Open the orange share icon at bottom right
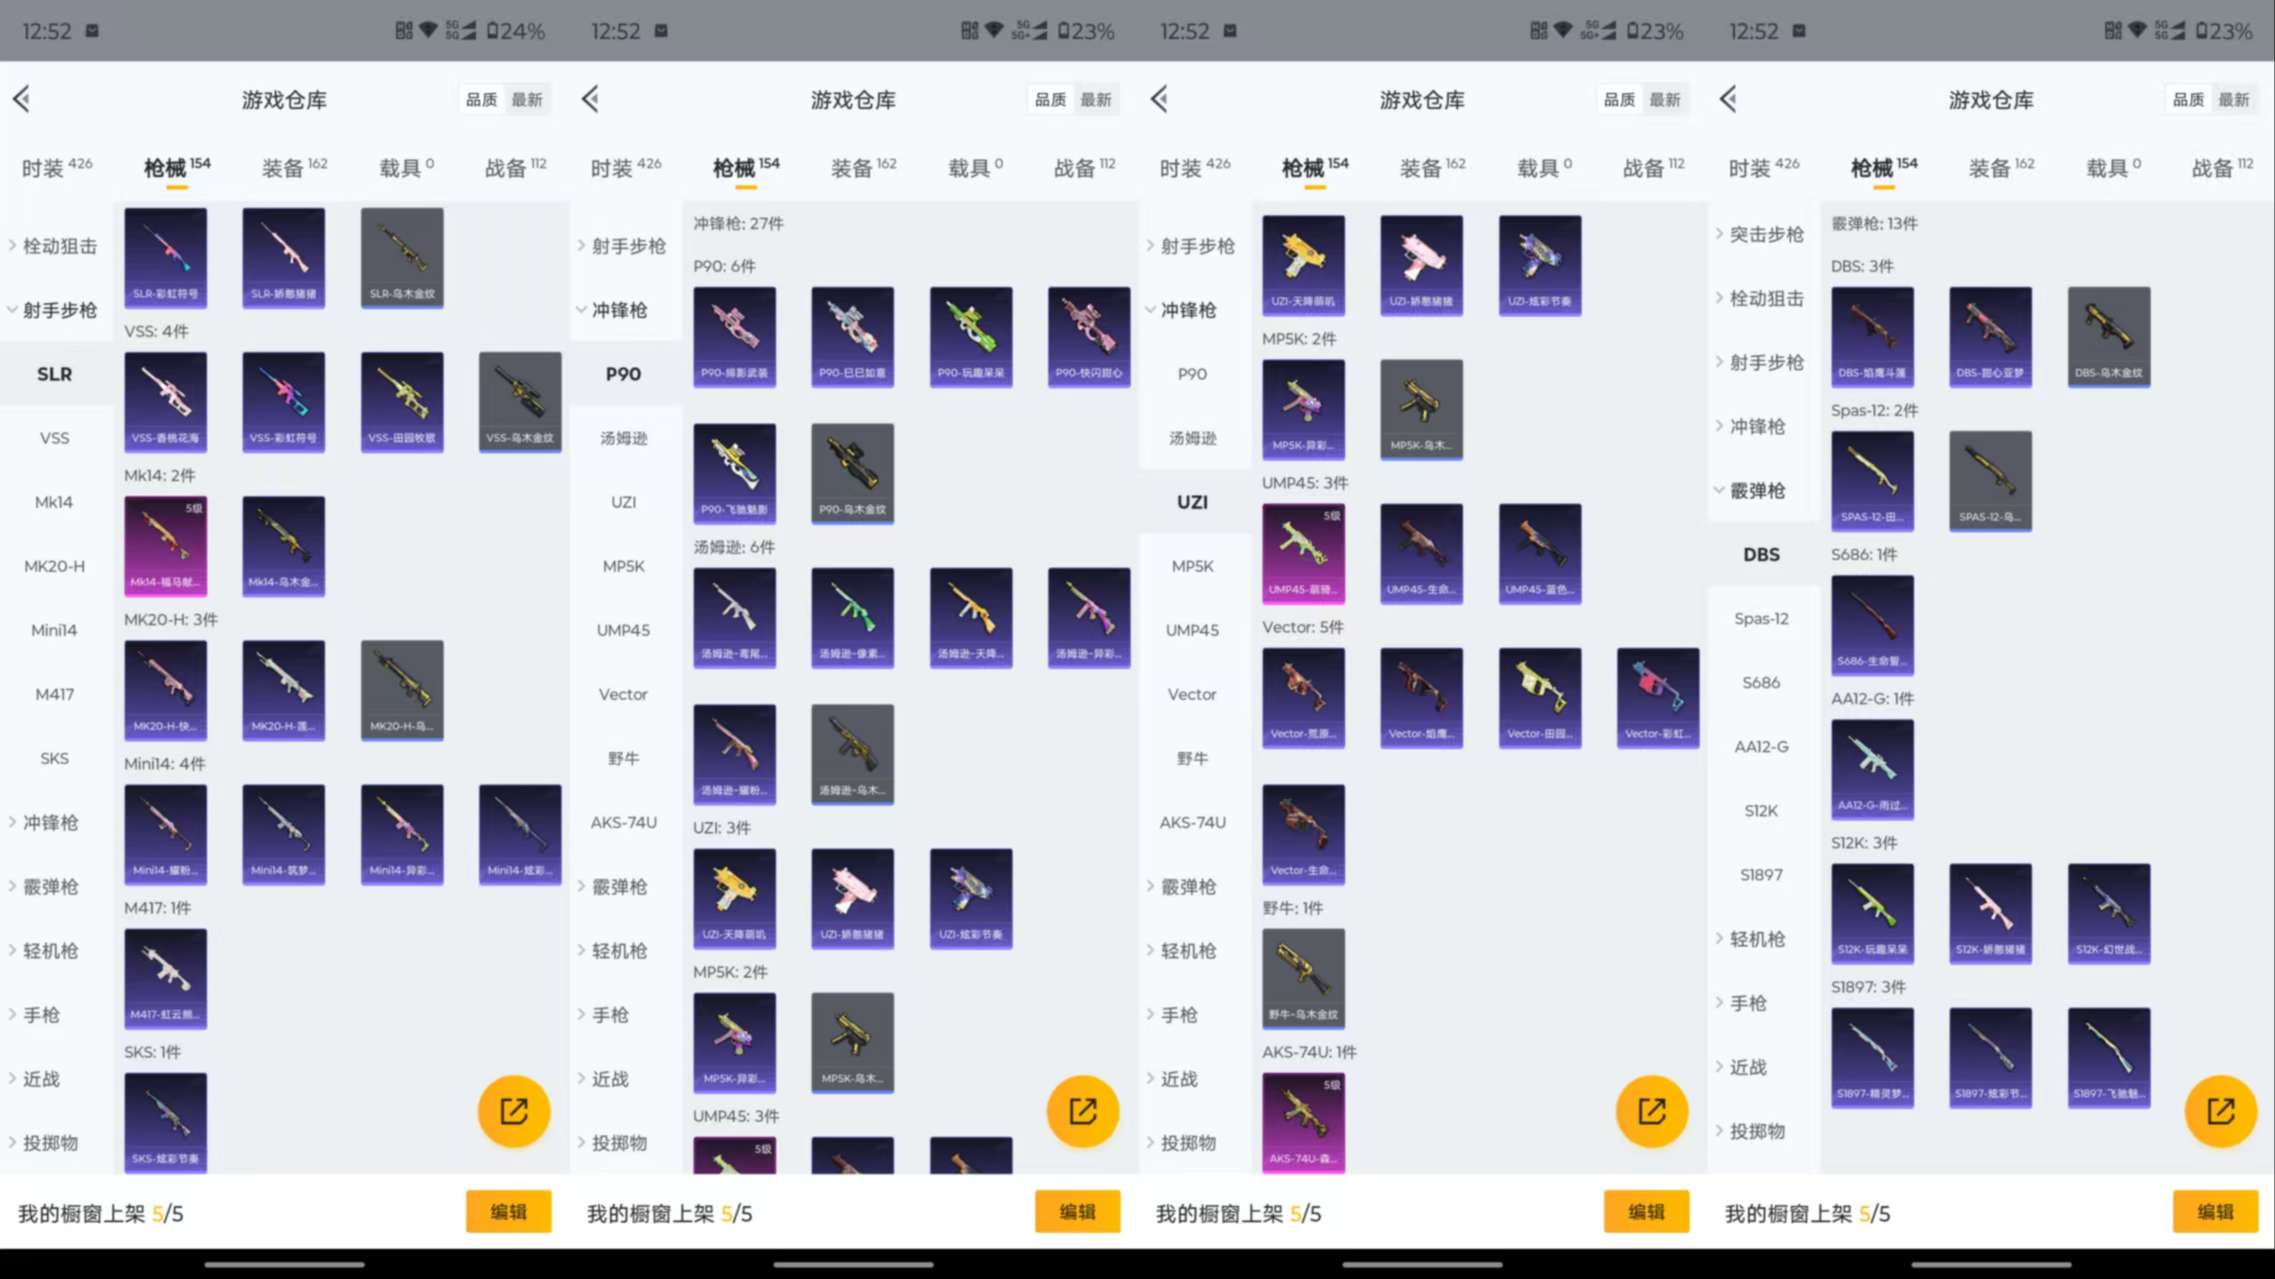The height and width of the screenshot is (1279, 2275). tap(2219, 1111)
